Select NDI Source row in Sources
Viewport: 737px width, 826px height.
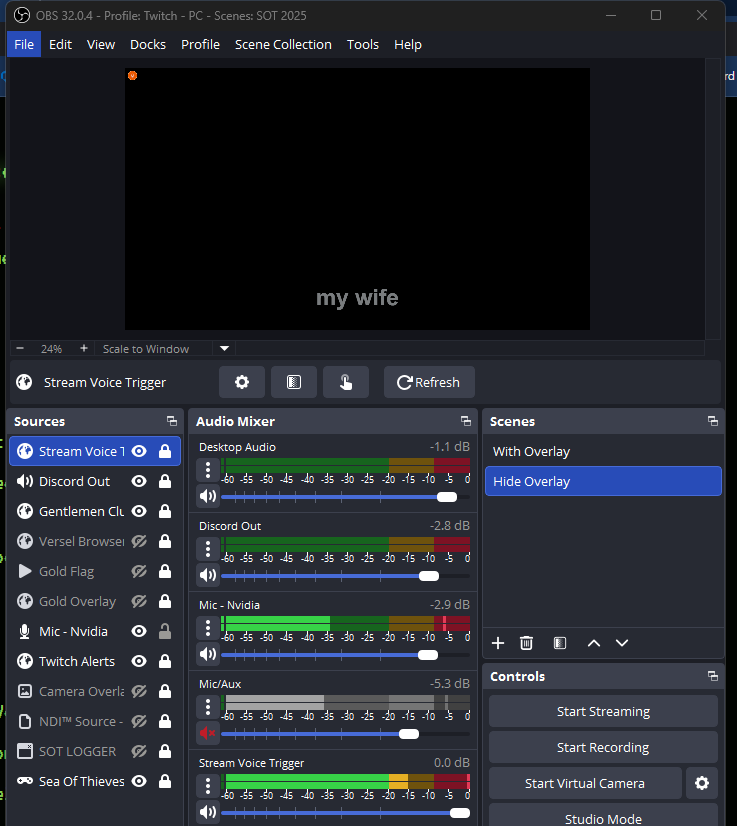point(95,722)
